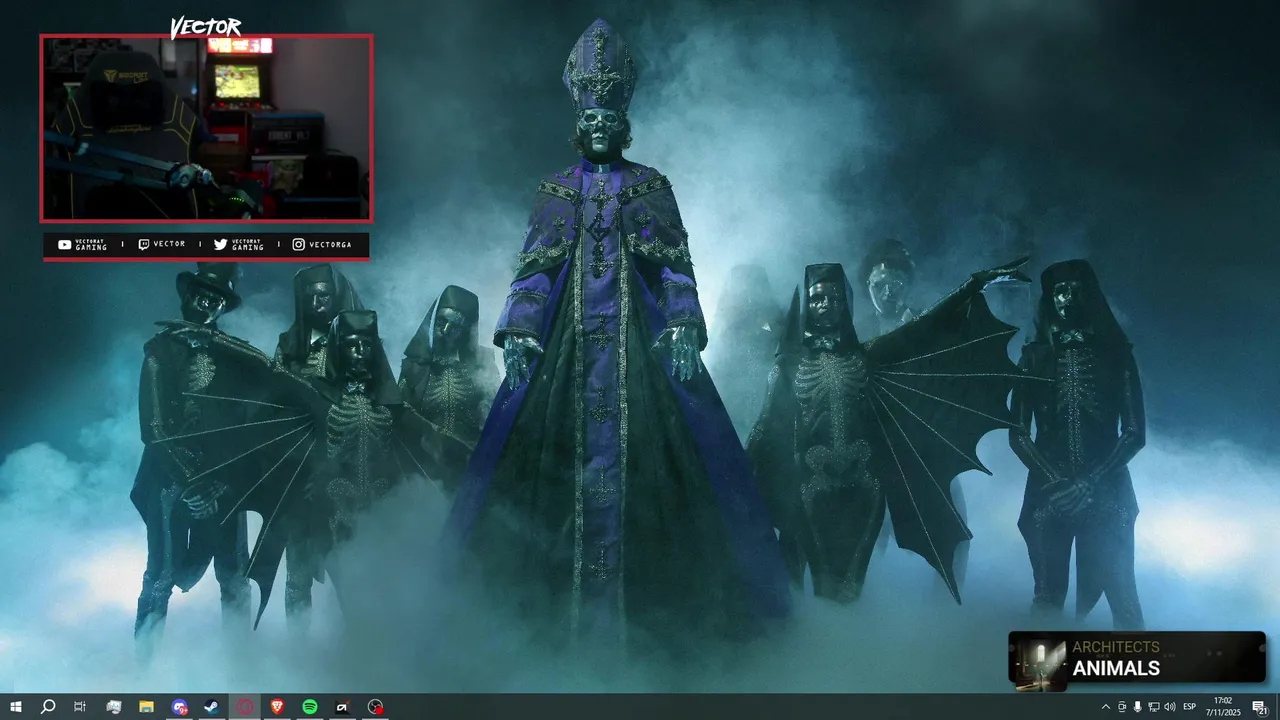Click ARCHITECTS artist text in widget

(x=1116, y=647)
